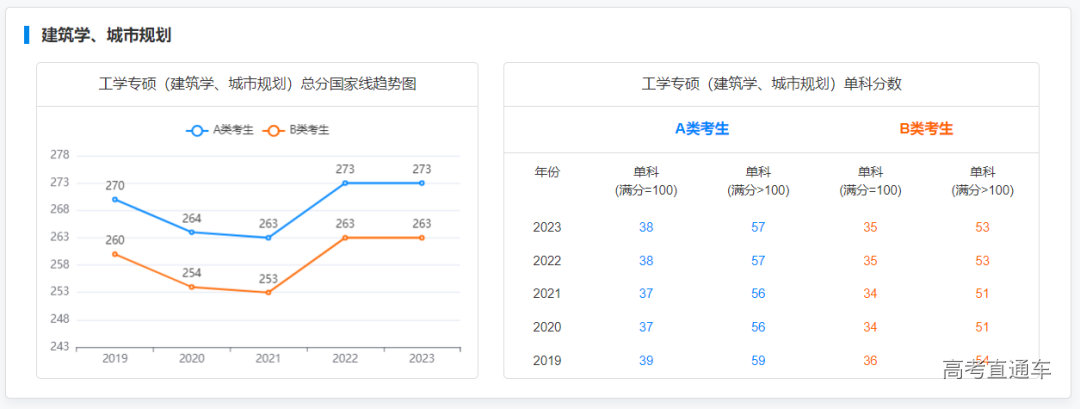The height and width of the screenshot is (409, 1080).
Task: Click the blue A类考生 table column header
Action: (x=702, y=129)
